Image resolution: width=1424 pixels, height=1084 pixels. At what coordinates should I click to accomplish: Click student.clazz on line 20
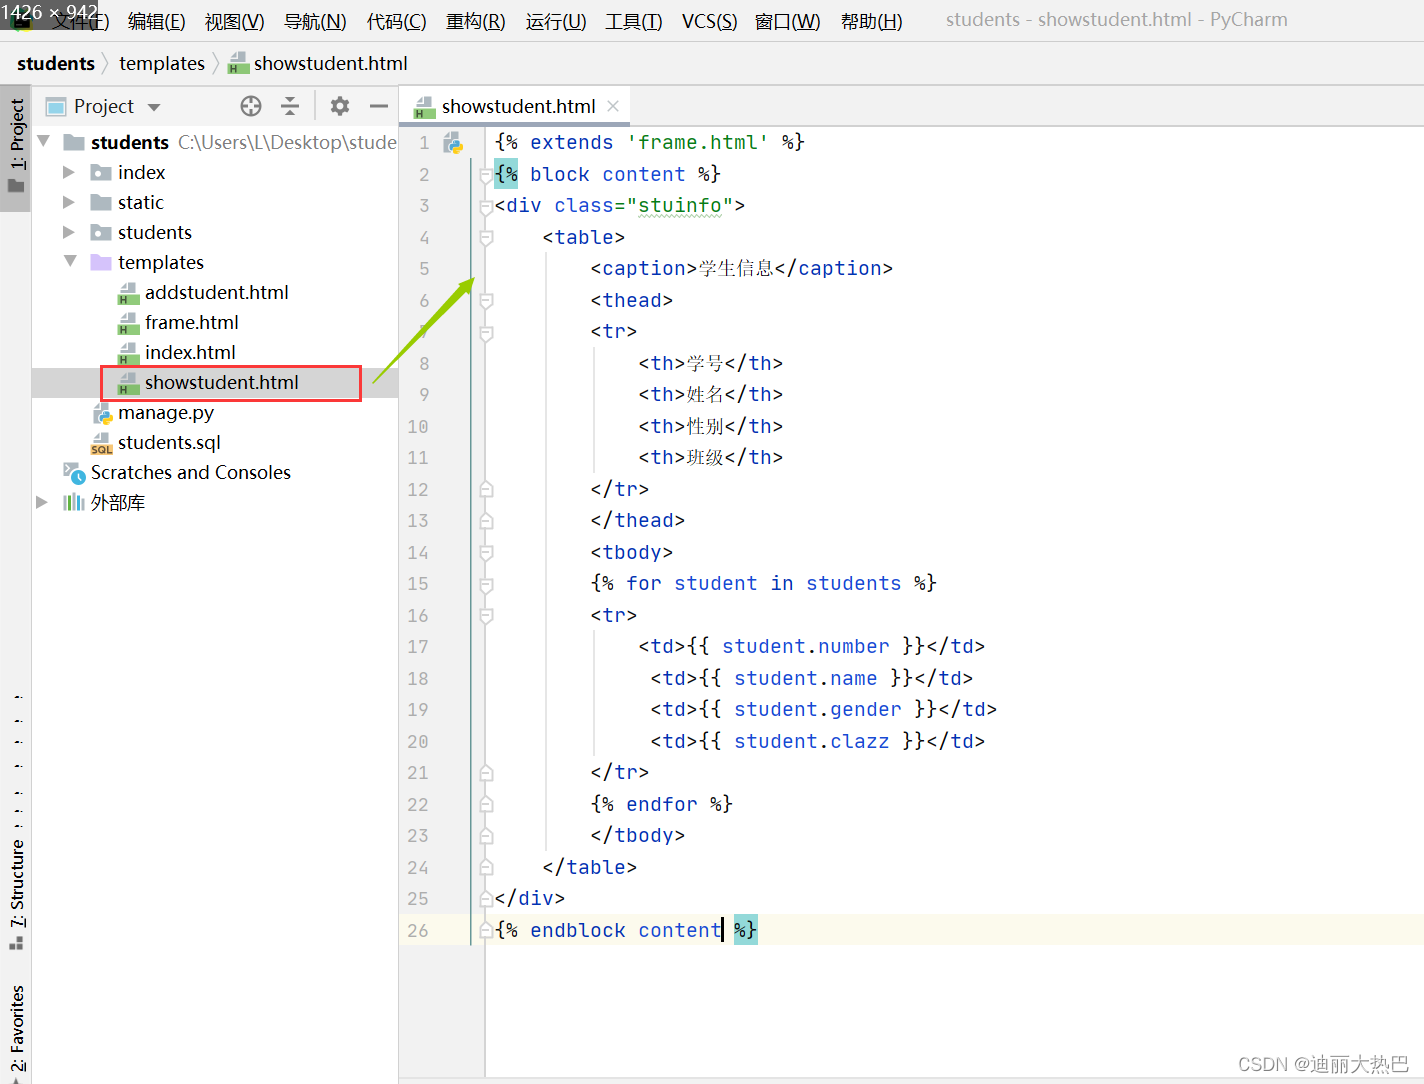(x=811, y=741)
